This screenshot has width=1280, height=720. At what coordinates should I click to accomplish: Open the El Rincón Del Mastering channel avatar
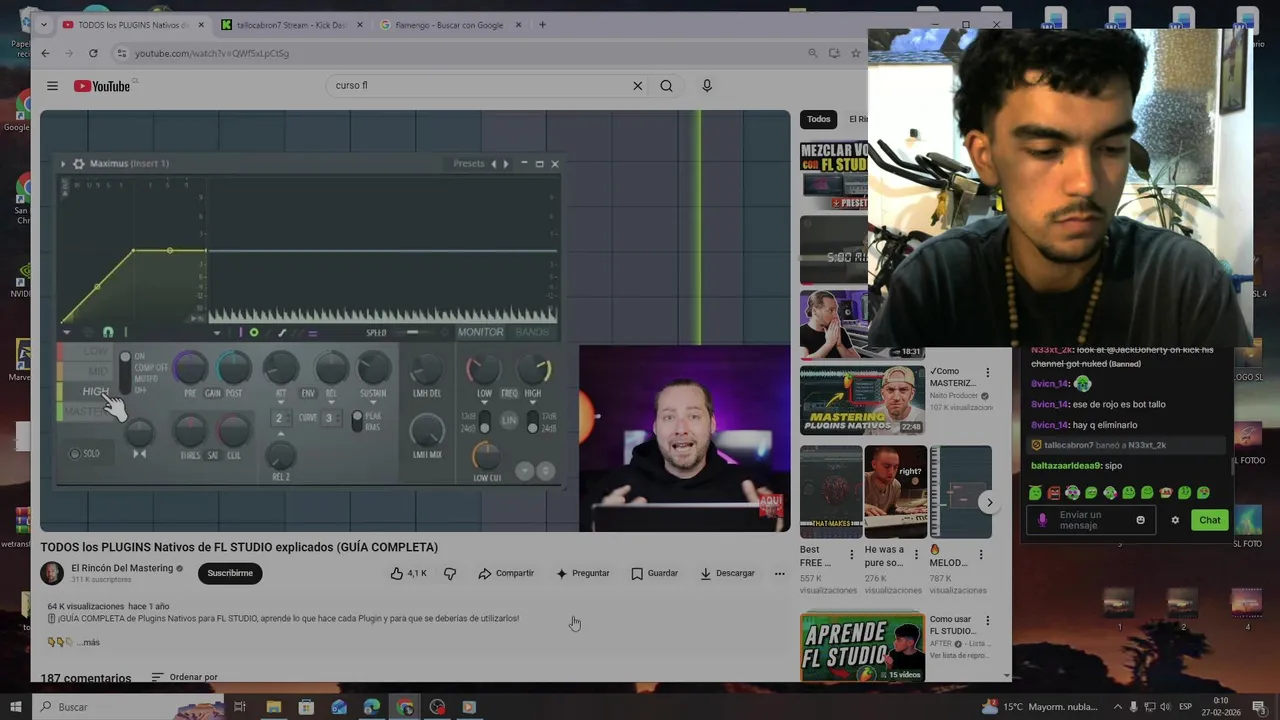click(52, 573)
